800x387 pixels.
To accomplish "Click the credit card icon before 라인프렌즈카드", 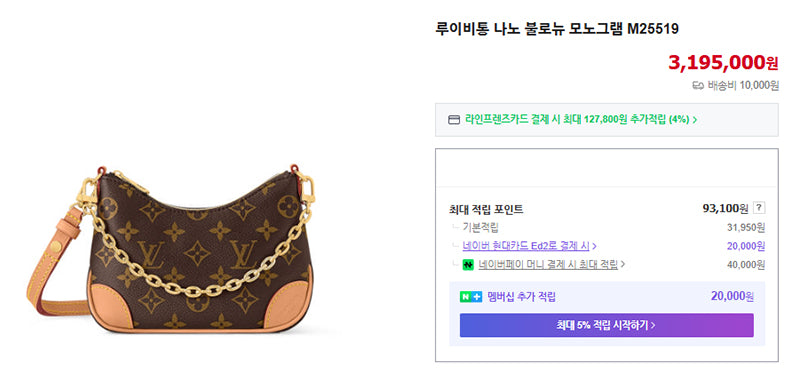I will pos(454,120).
